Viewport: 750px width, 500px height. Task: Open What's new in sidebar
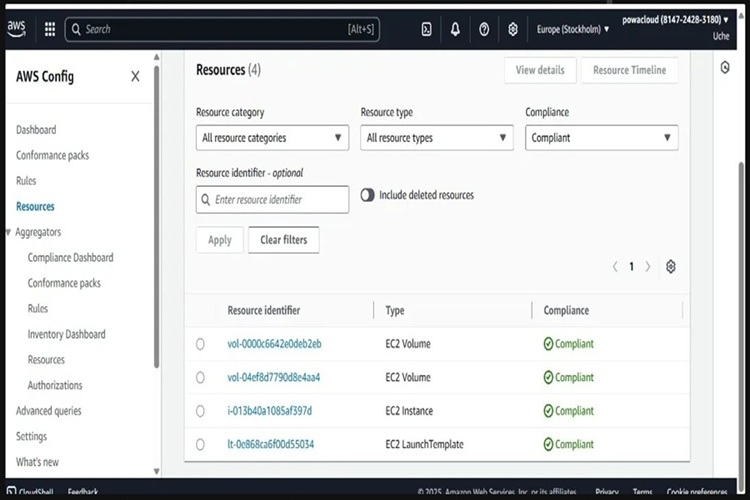tap(37, 462)
